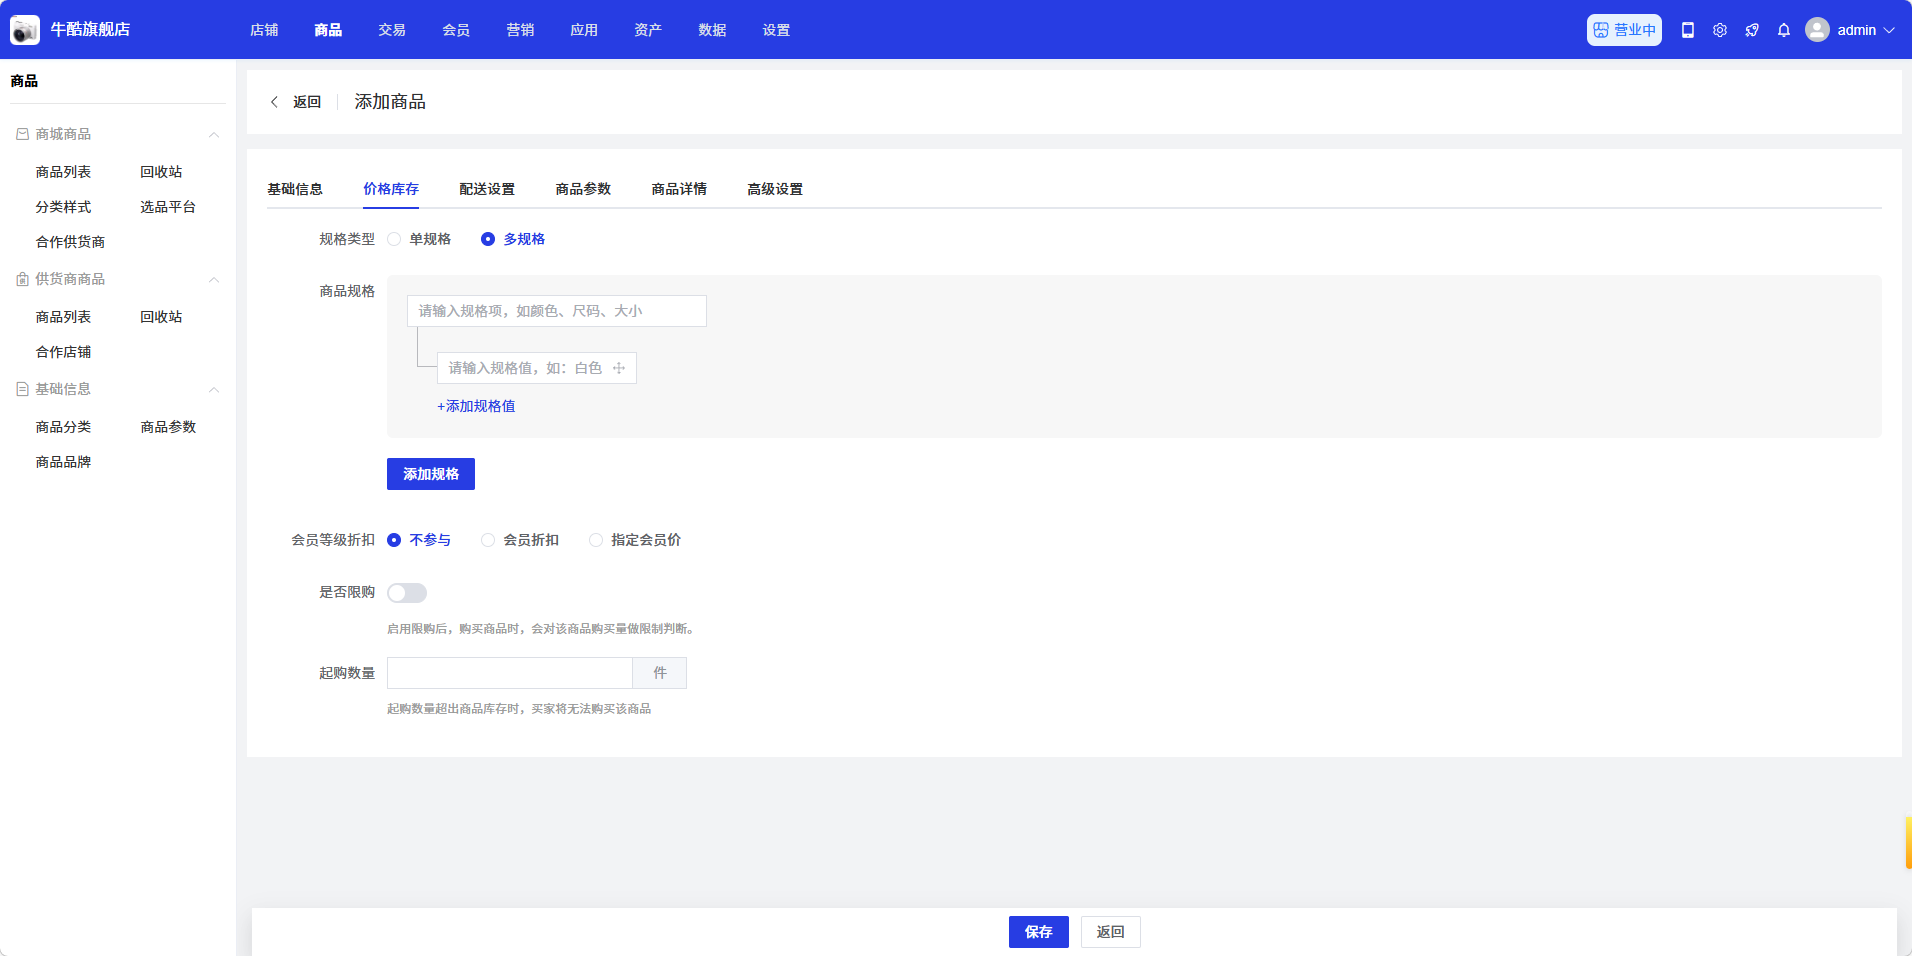Image resolution: width=1912 pixels, height=956 pixels.
Task: Click the +添加规格值 link
Action: tap(476, 406)
